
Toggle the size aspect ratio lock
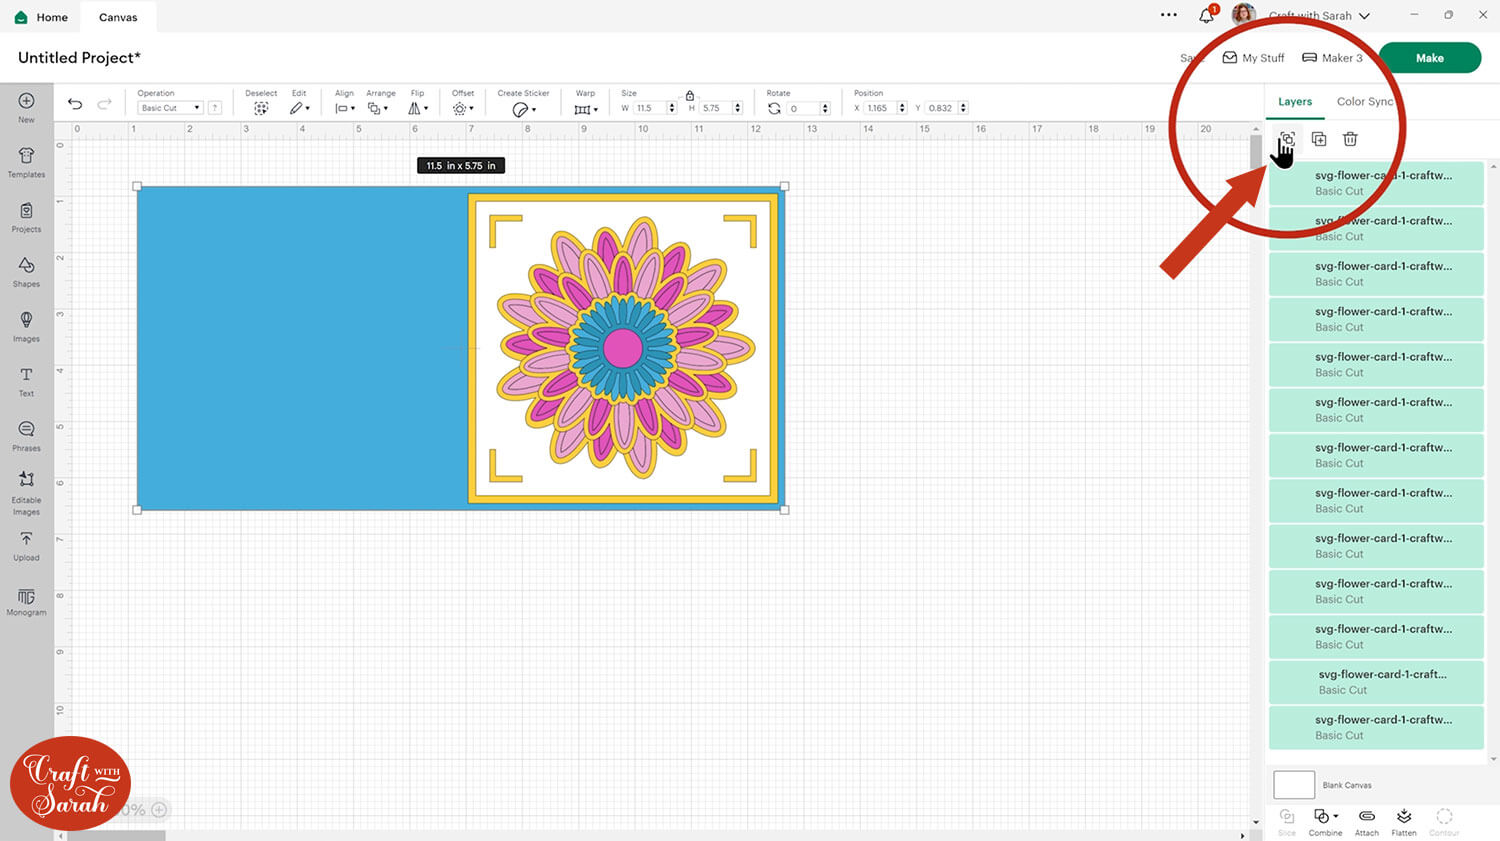(x=689, y=95)
